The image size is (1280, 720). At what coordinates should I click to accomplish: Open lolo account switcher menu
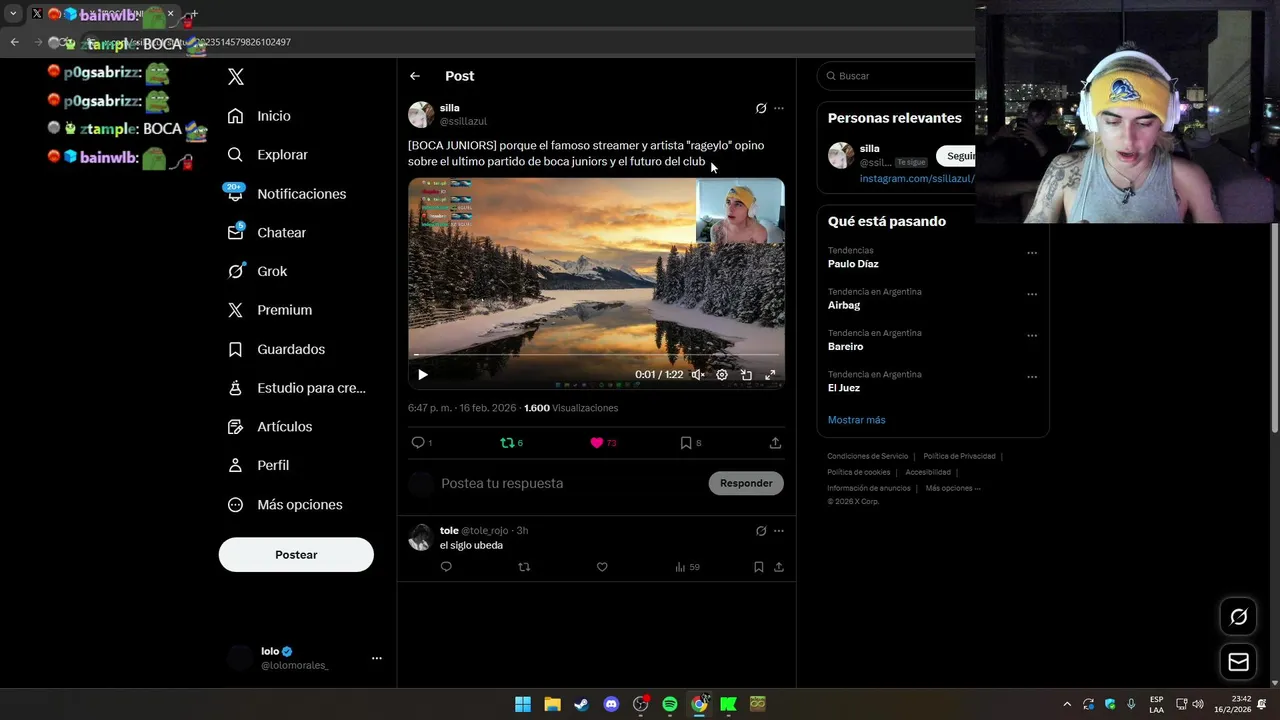[303, 658]
